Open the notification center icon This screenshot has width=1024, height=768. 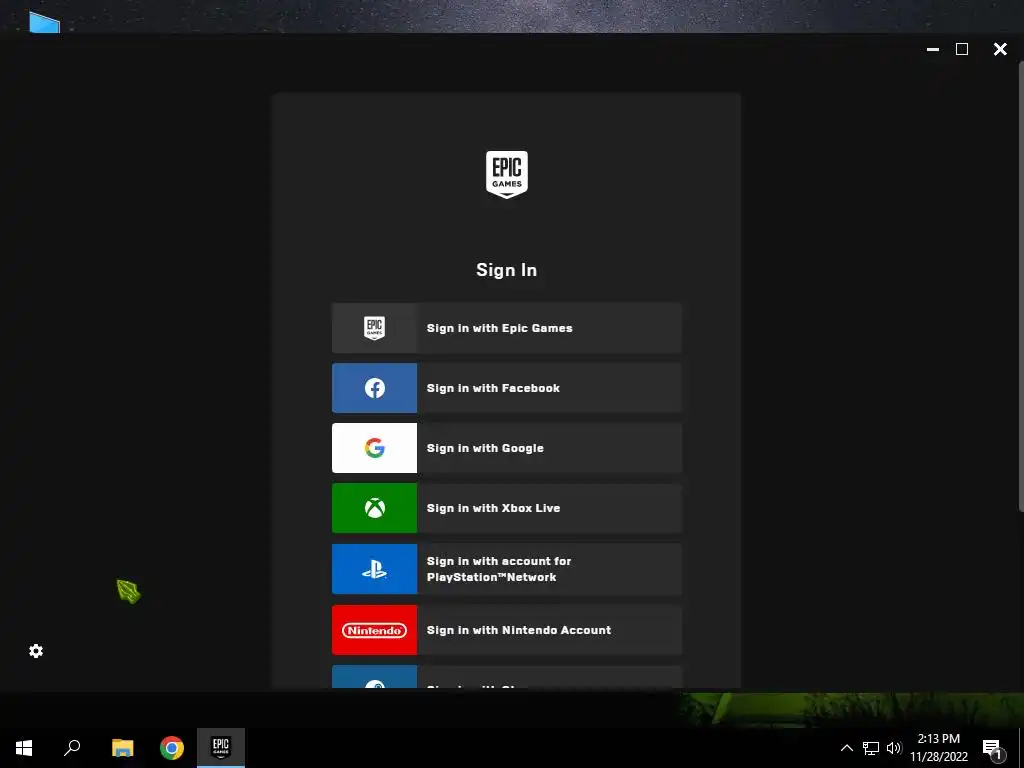click(x=993, y=749)
